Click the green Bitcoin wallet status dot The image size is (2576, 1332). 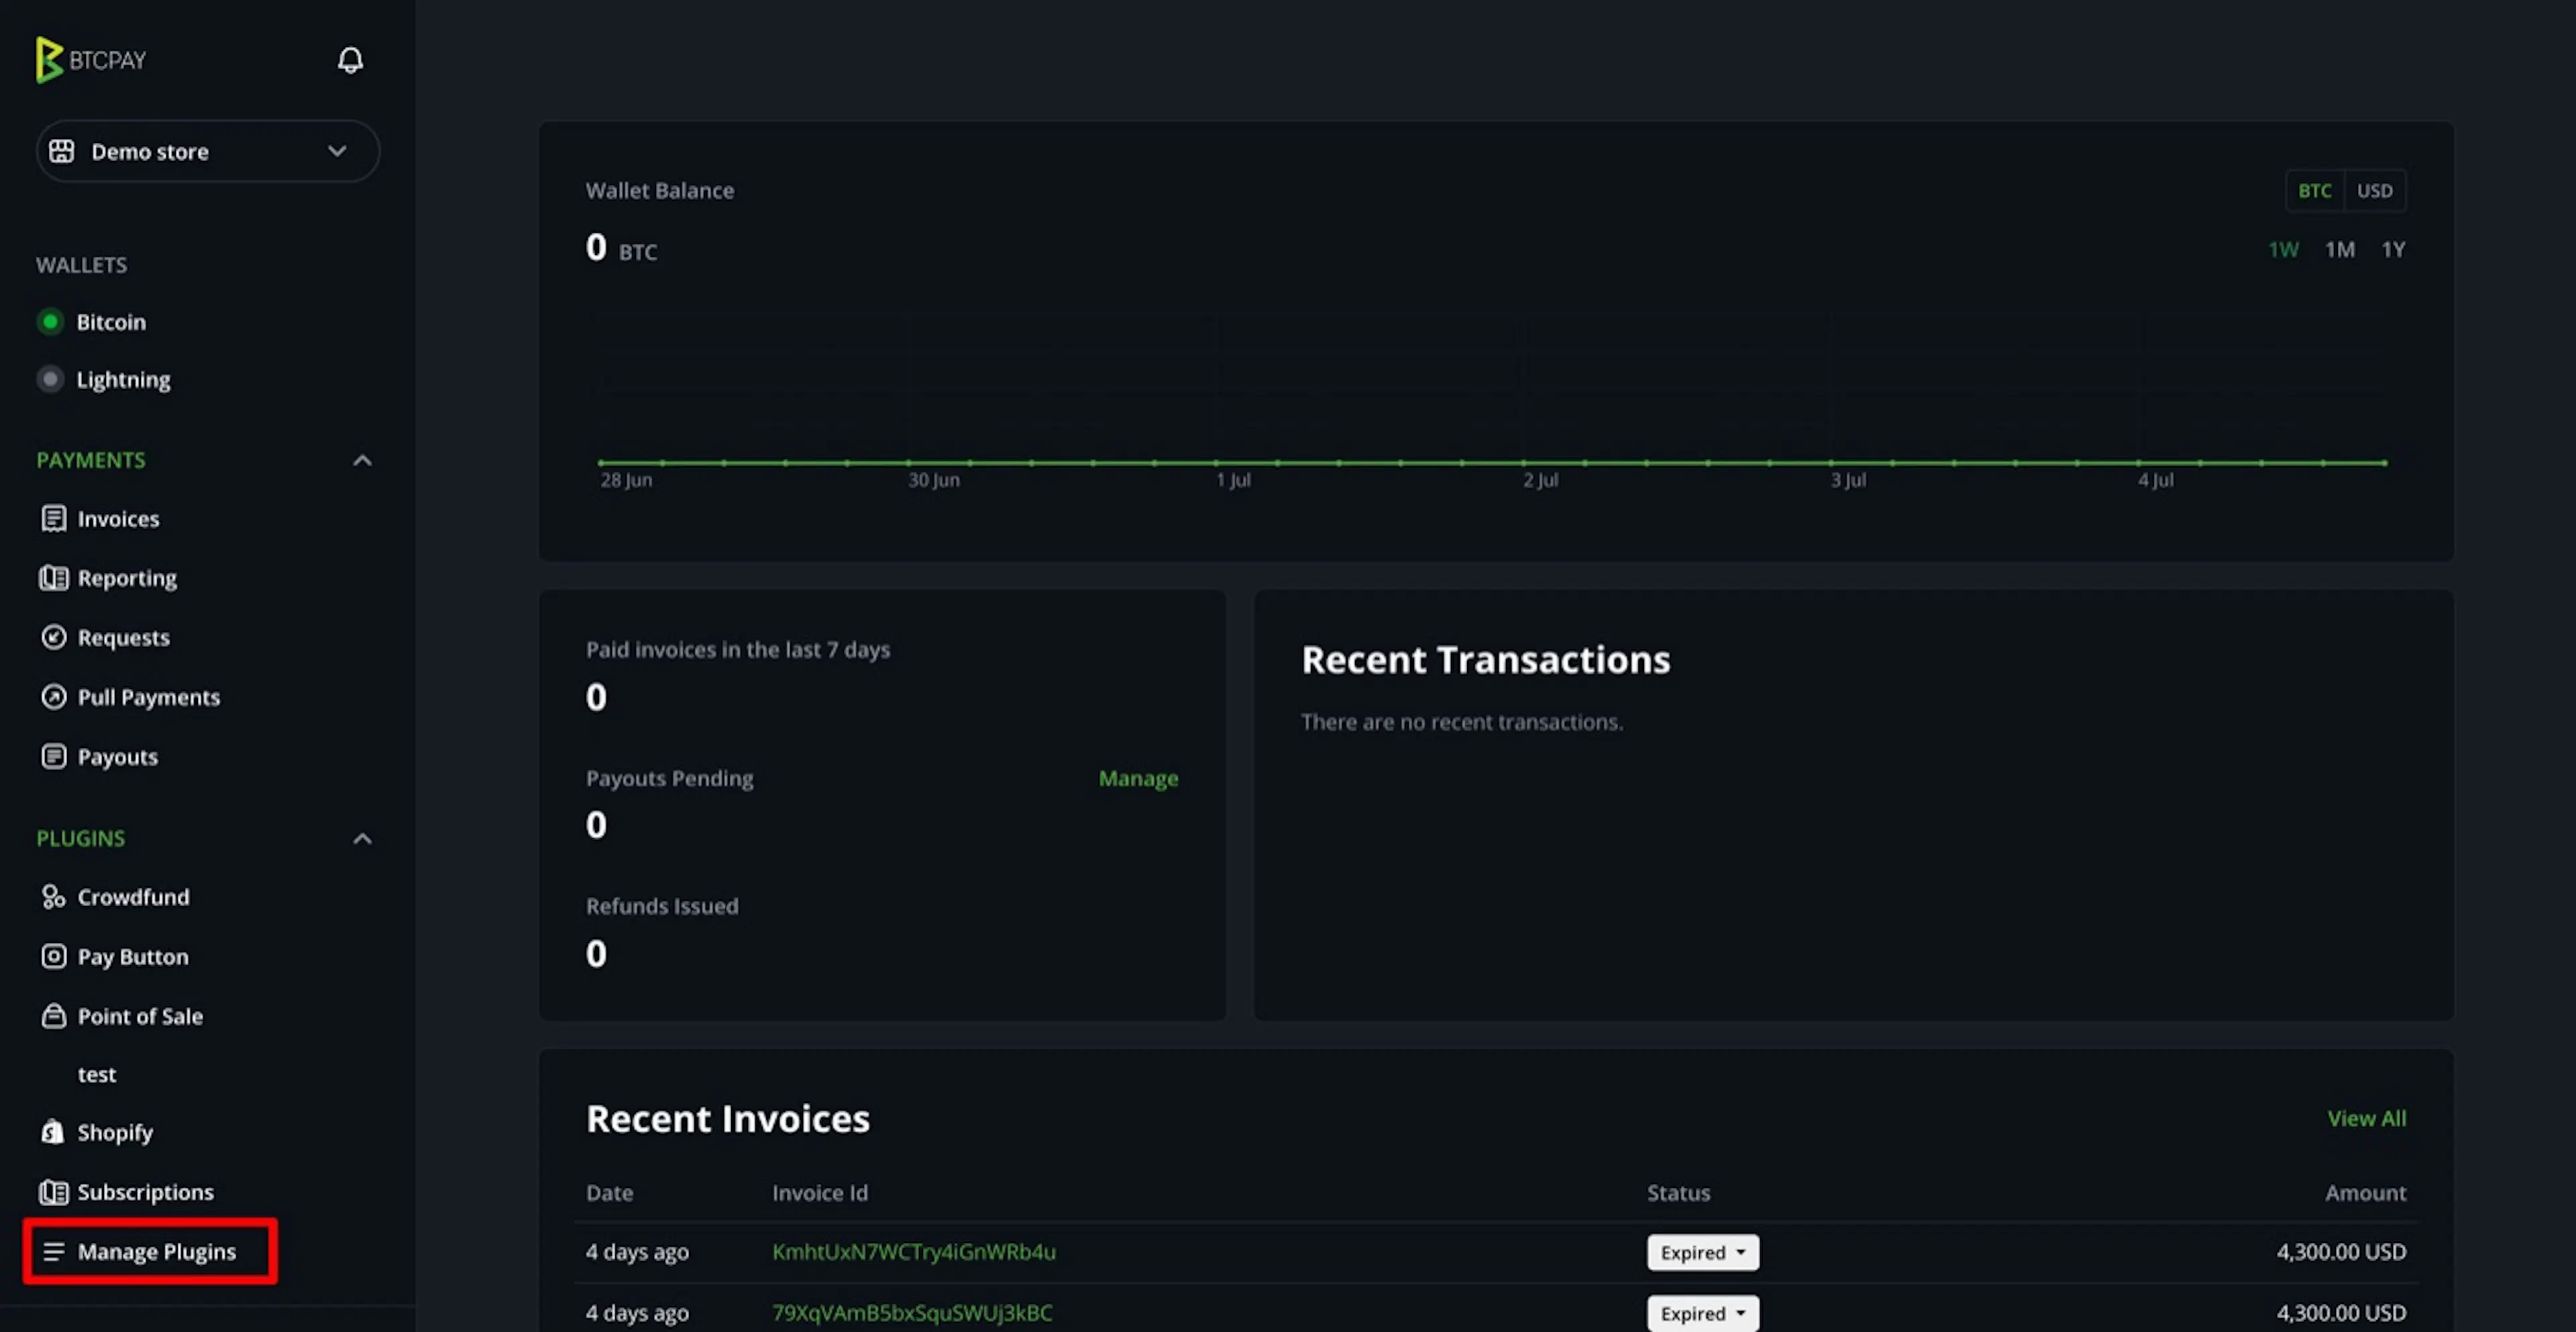50,322
